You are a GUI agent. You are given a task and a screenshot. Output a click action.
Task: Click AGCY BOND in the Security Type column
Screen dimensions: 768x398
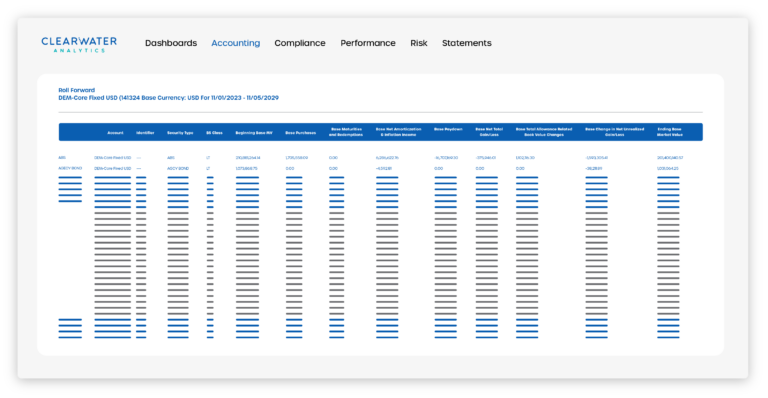pos(178,168)
